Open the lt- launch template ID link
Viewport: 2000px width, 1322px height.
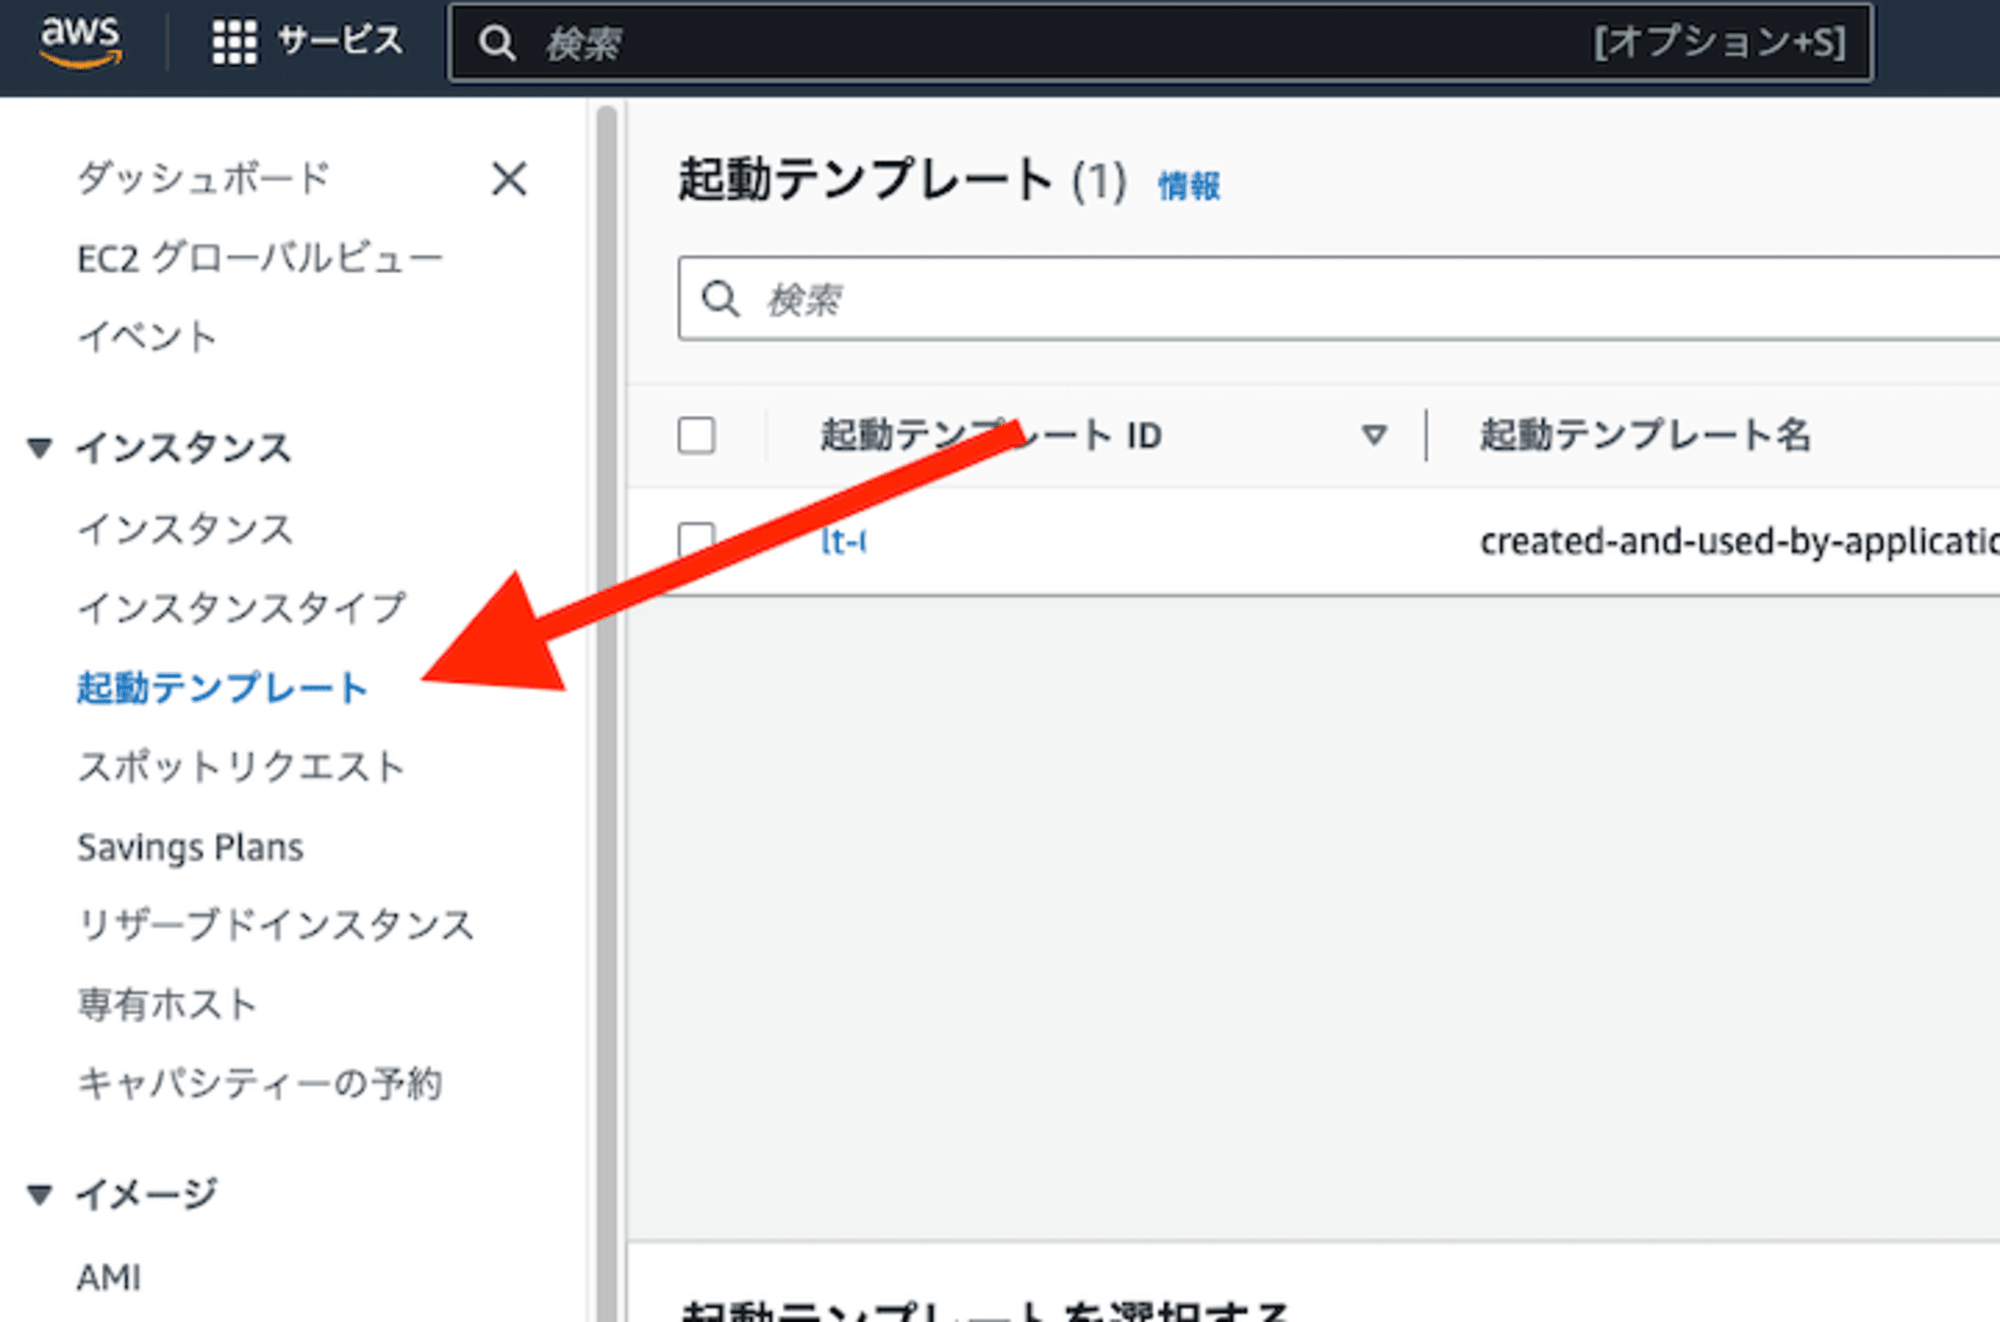point(843,541)
